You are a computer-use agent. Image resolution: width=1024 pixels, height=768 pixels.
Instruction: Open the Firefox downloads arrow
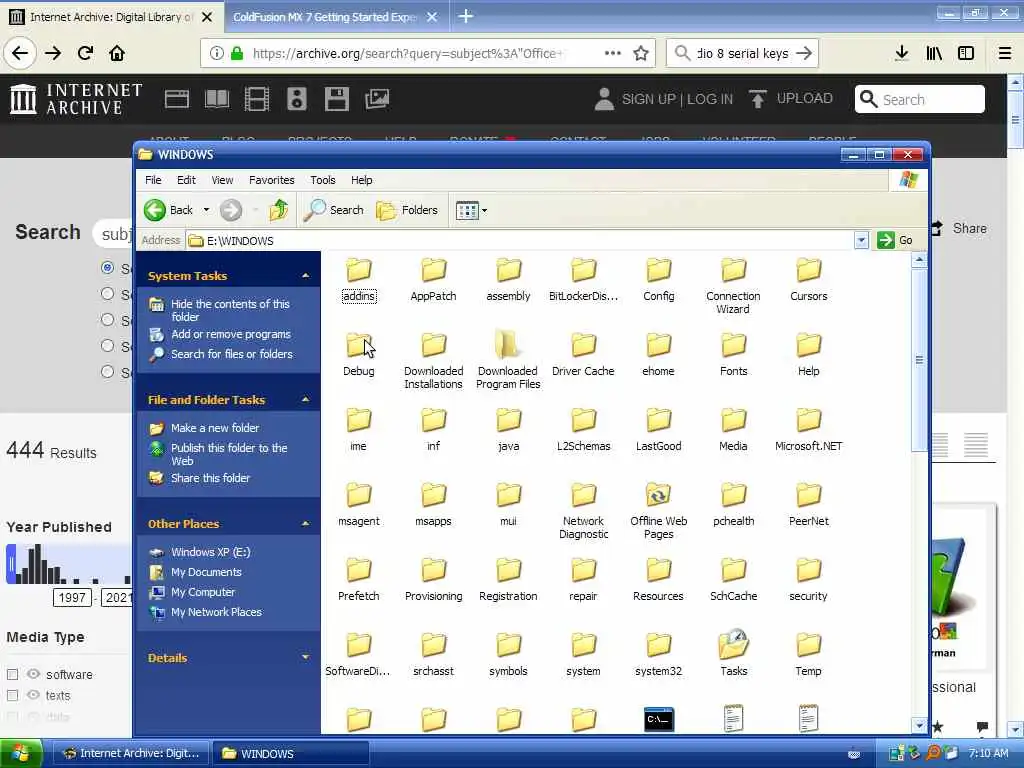tap(901, 53)
